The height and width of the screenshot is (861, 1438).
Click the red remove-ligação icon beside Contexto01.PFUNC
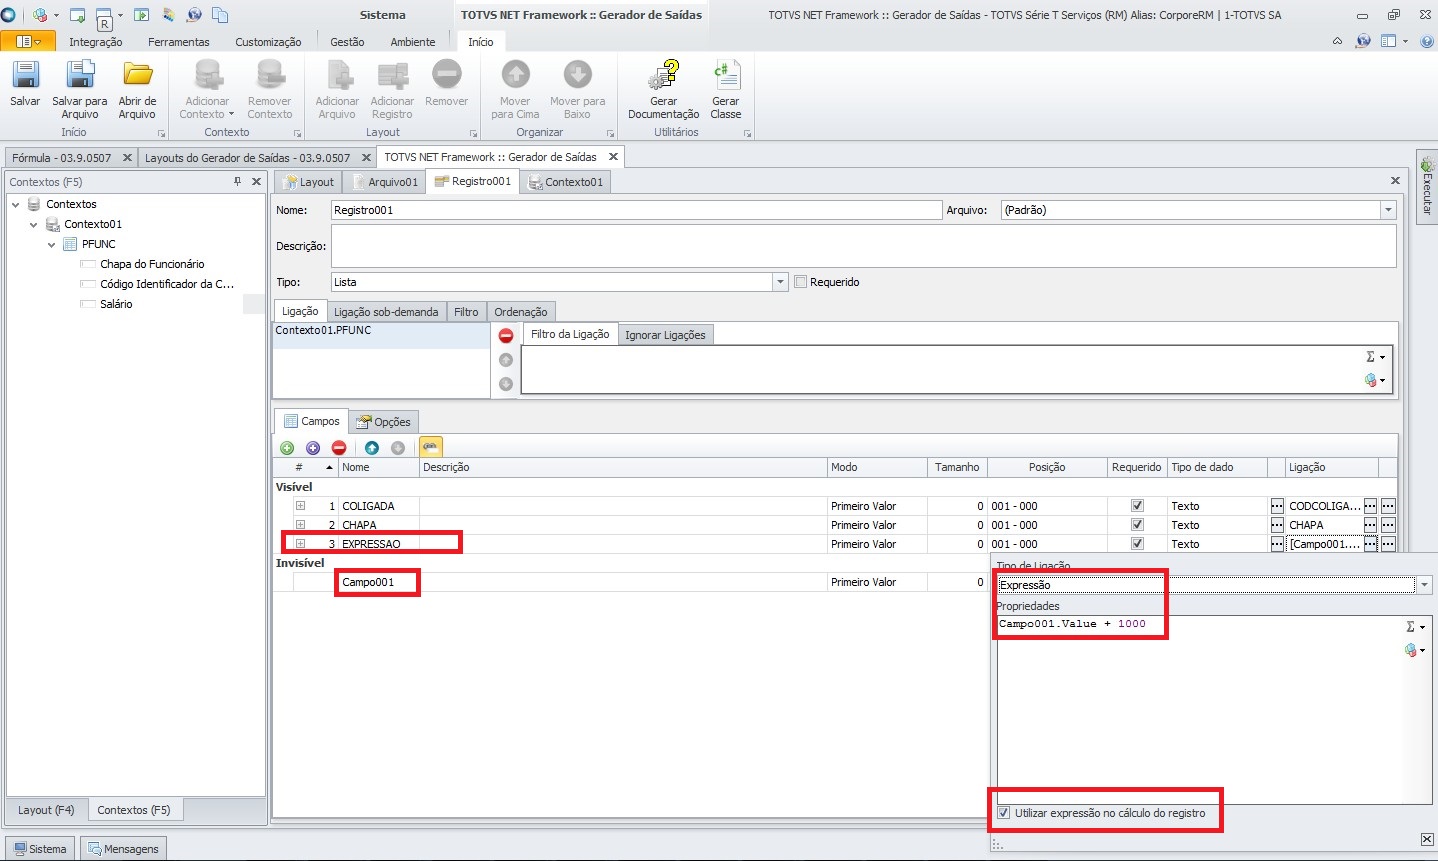coord(506,336)
